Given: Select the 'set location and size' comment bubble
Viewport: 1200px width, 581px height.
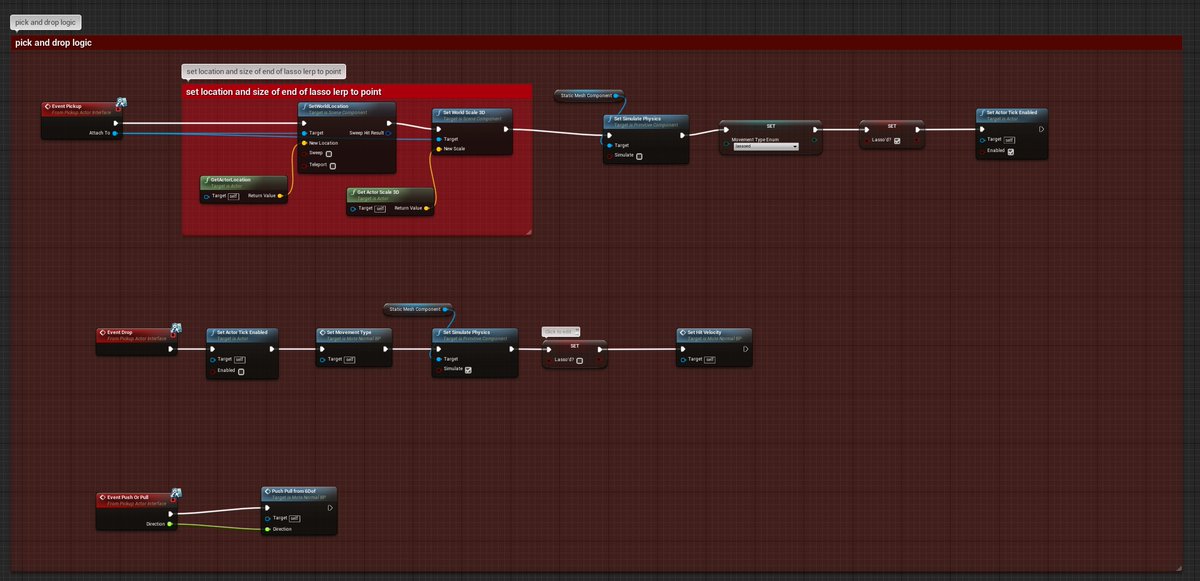Looking at the screenshot, I should (x=264, y=71).
